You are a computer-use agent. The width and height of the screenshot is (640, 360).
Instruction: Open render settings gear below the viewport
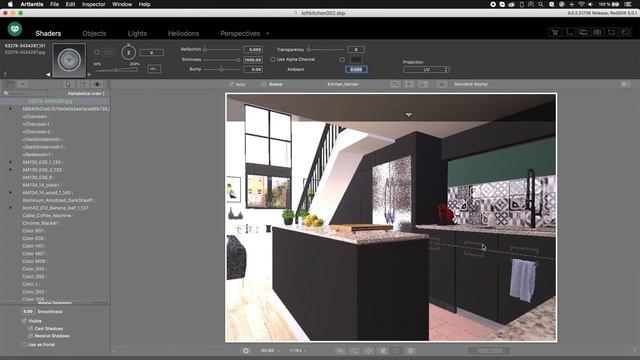tap(246, 351)
